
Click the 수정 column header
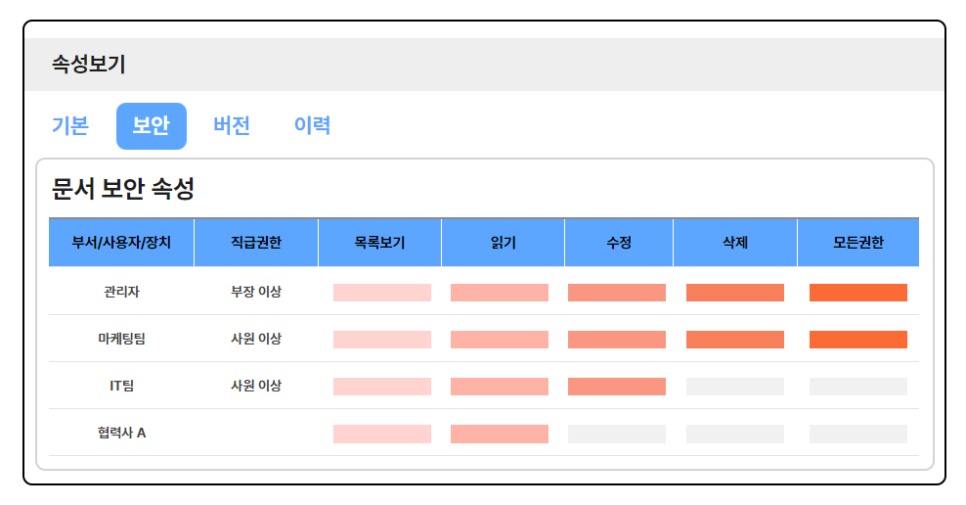[x=619, y=243]
